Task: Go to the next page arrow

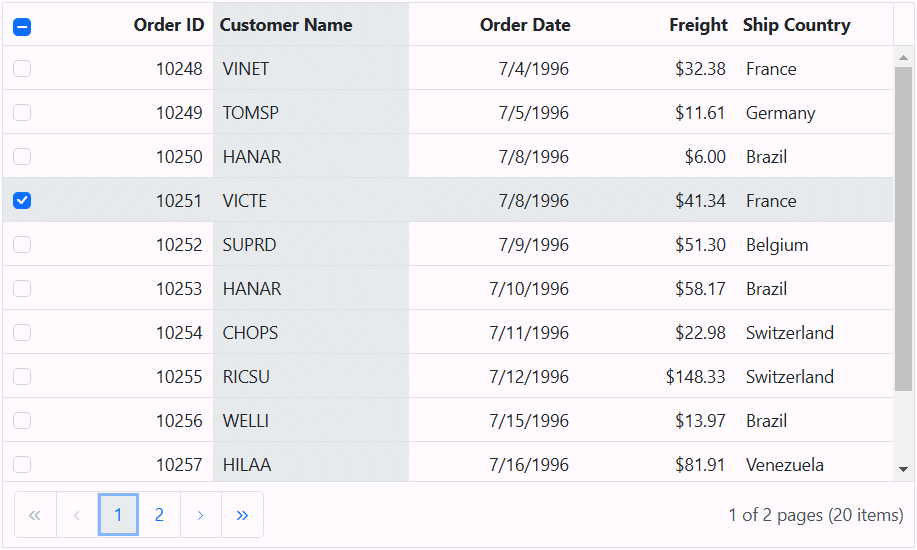Action: (200, 515)
